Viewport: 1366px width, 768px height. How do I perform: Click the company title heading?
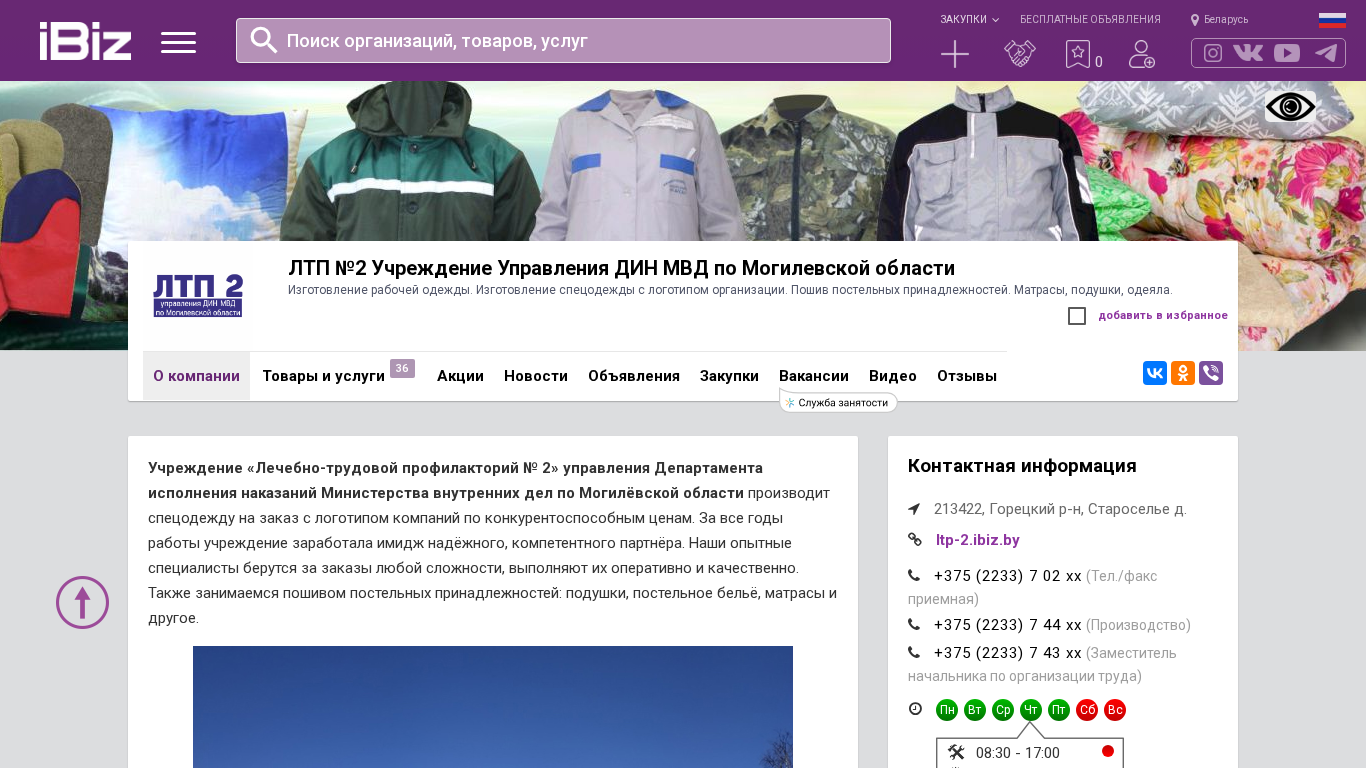coord(621,268)
